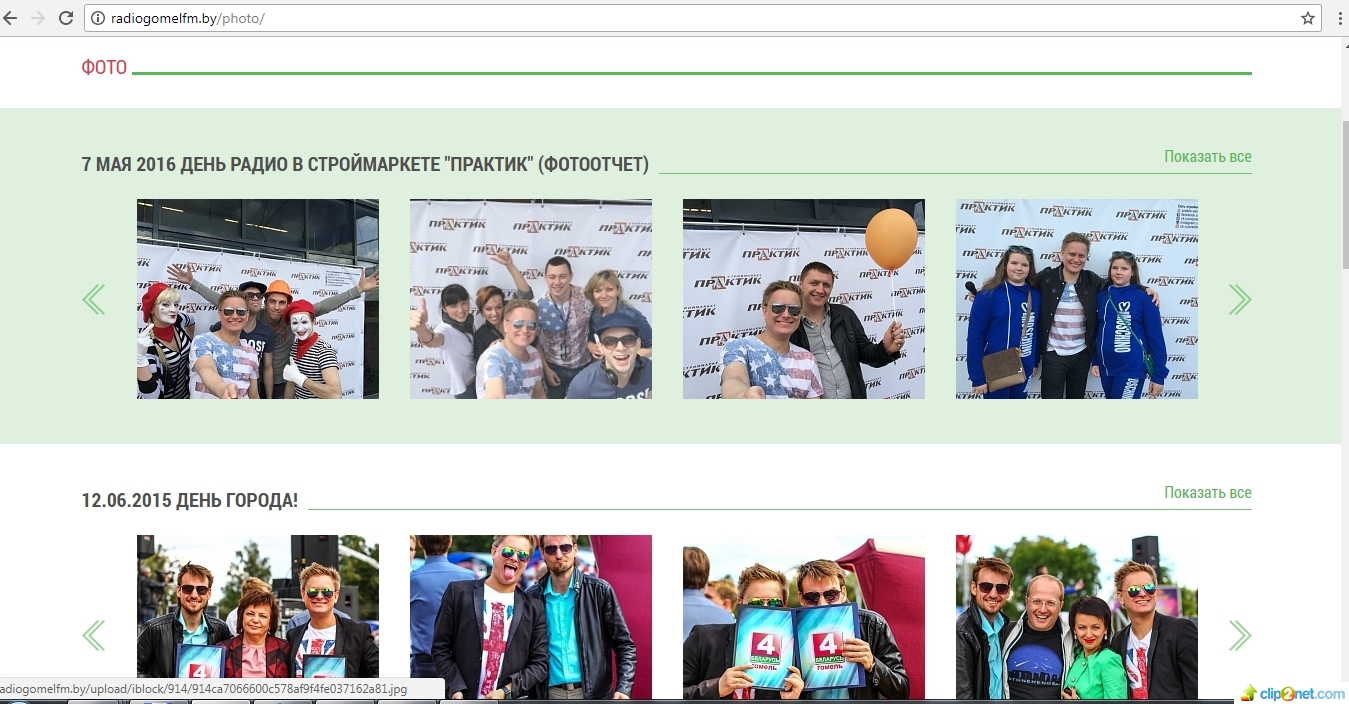Show previous photos in the 7 мая 2016 gallery
The image size is (1349, 704).
(x=93, y=299)
